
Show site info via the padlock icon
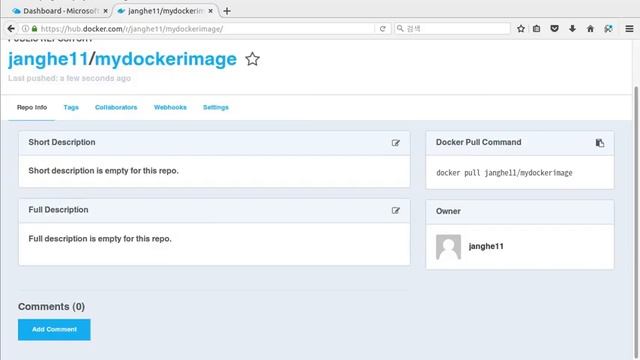[34, 29]
